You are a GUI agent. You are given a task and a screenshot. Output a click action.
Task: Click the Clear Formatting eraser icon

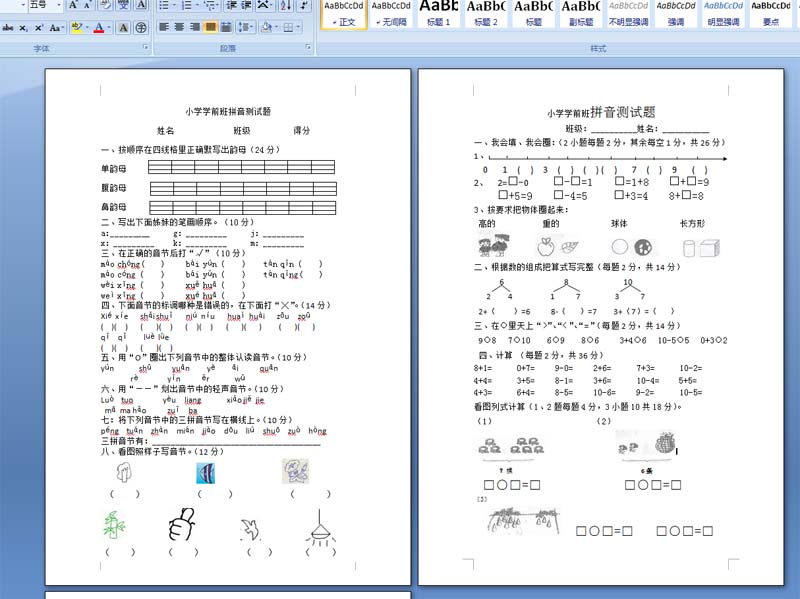coord(106,5)
